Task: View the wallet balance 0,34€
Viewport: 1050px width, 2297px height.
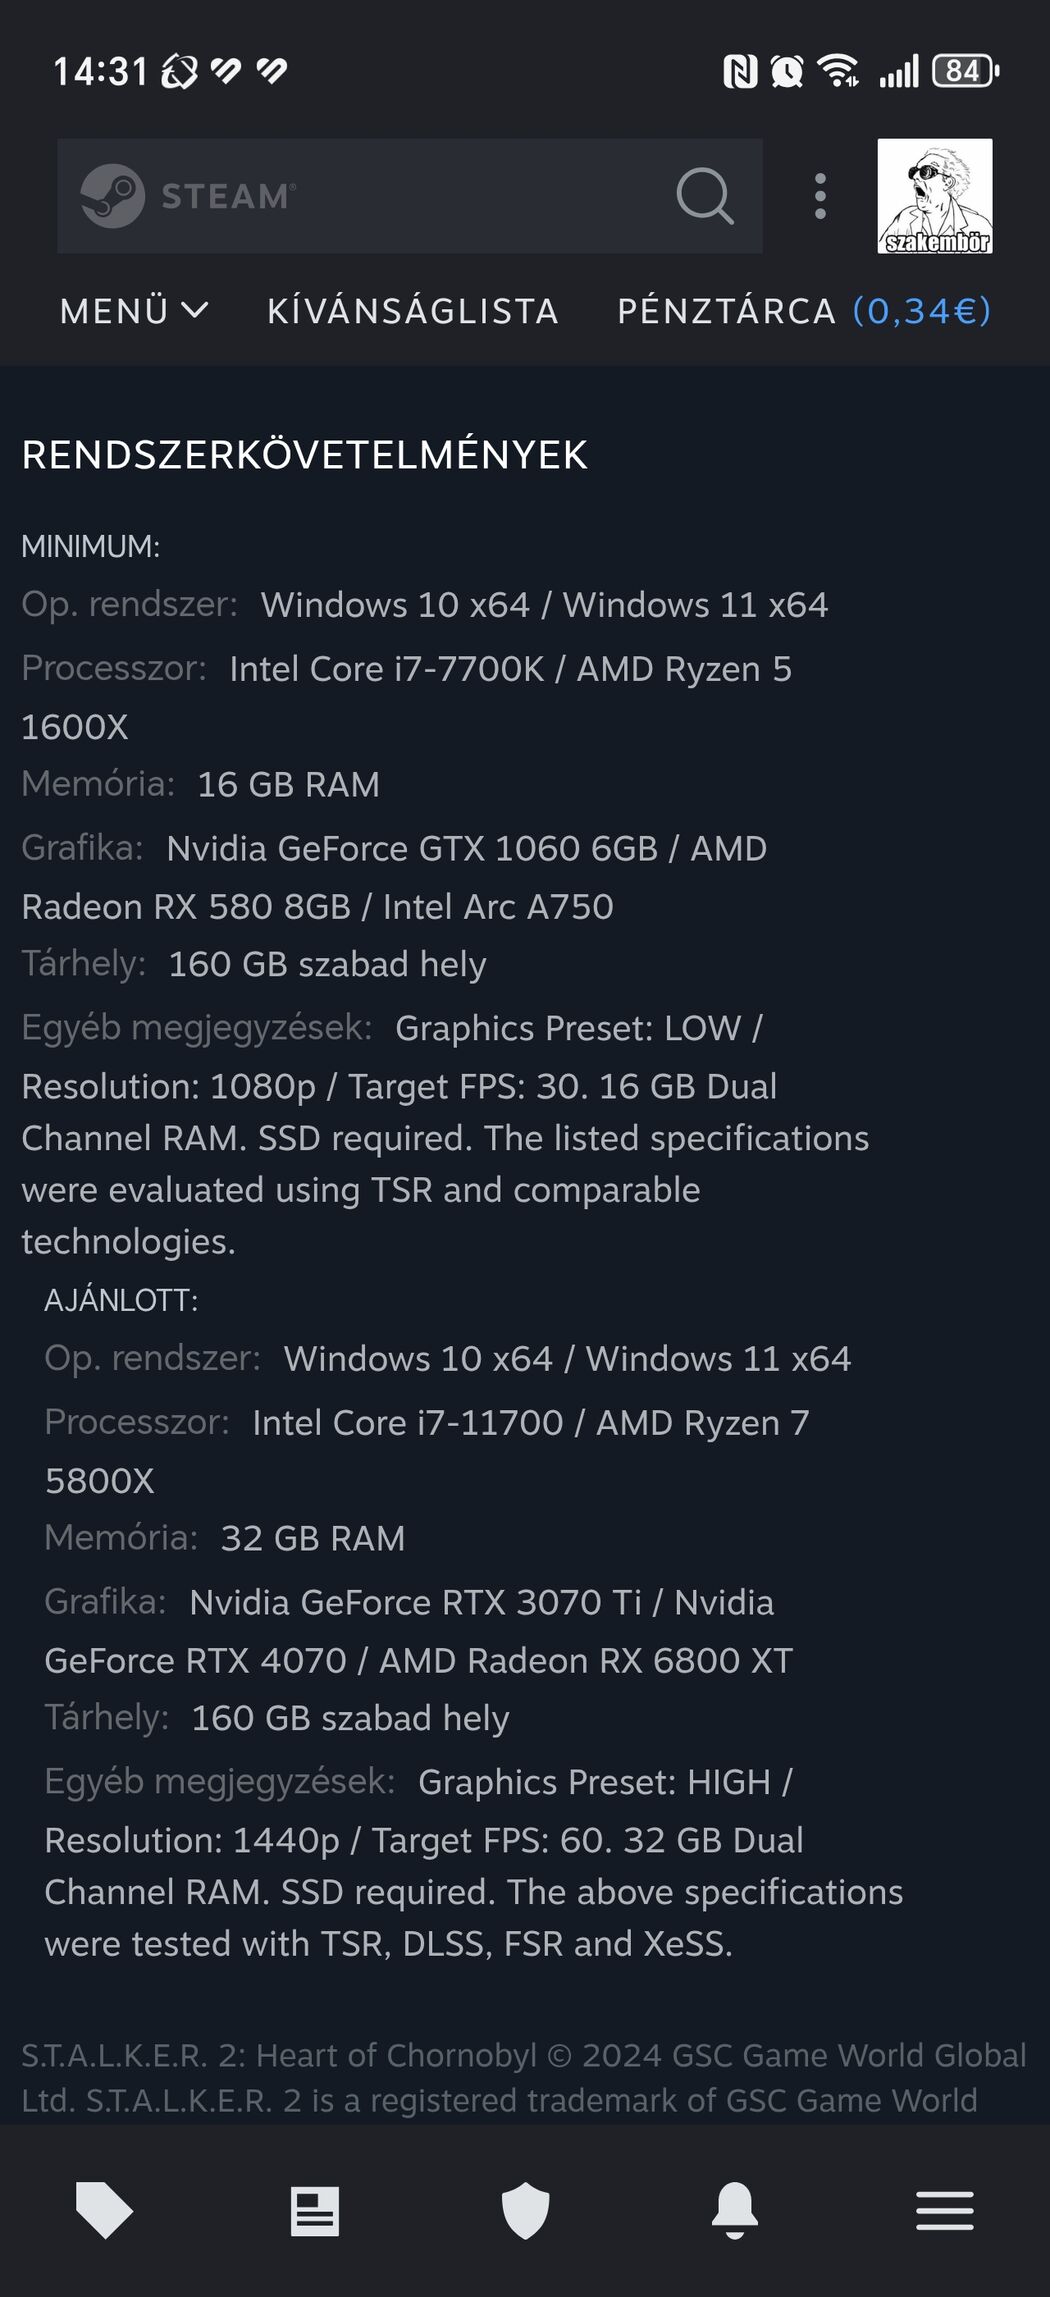Action: coord(922,311)
